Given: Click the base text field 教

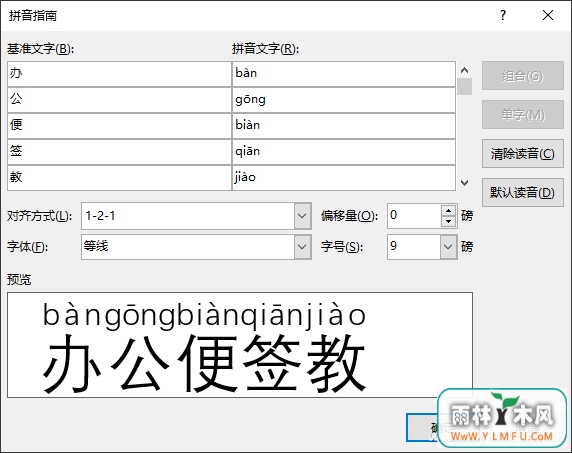Looking at the screenshot, I should (x=119, y=178).
